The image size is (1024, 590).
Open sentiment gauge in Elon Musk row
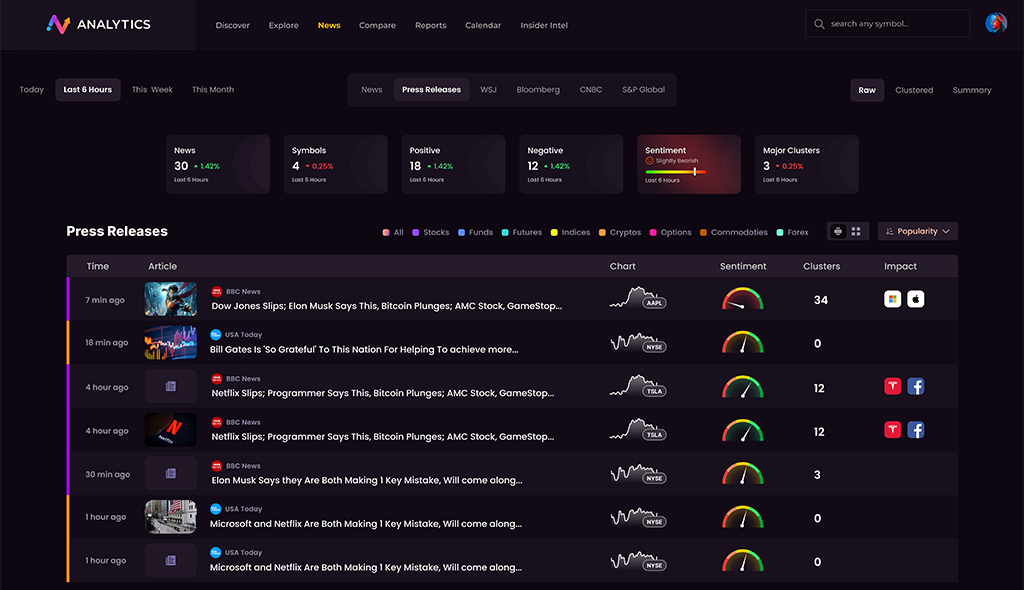tap(743, 474)
